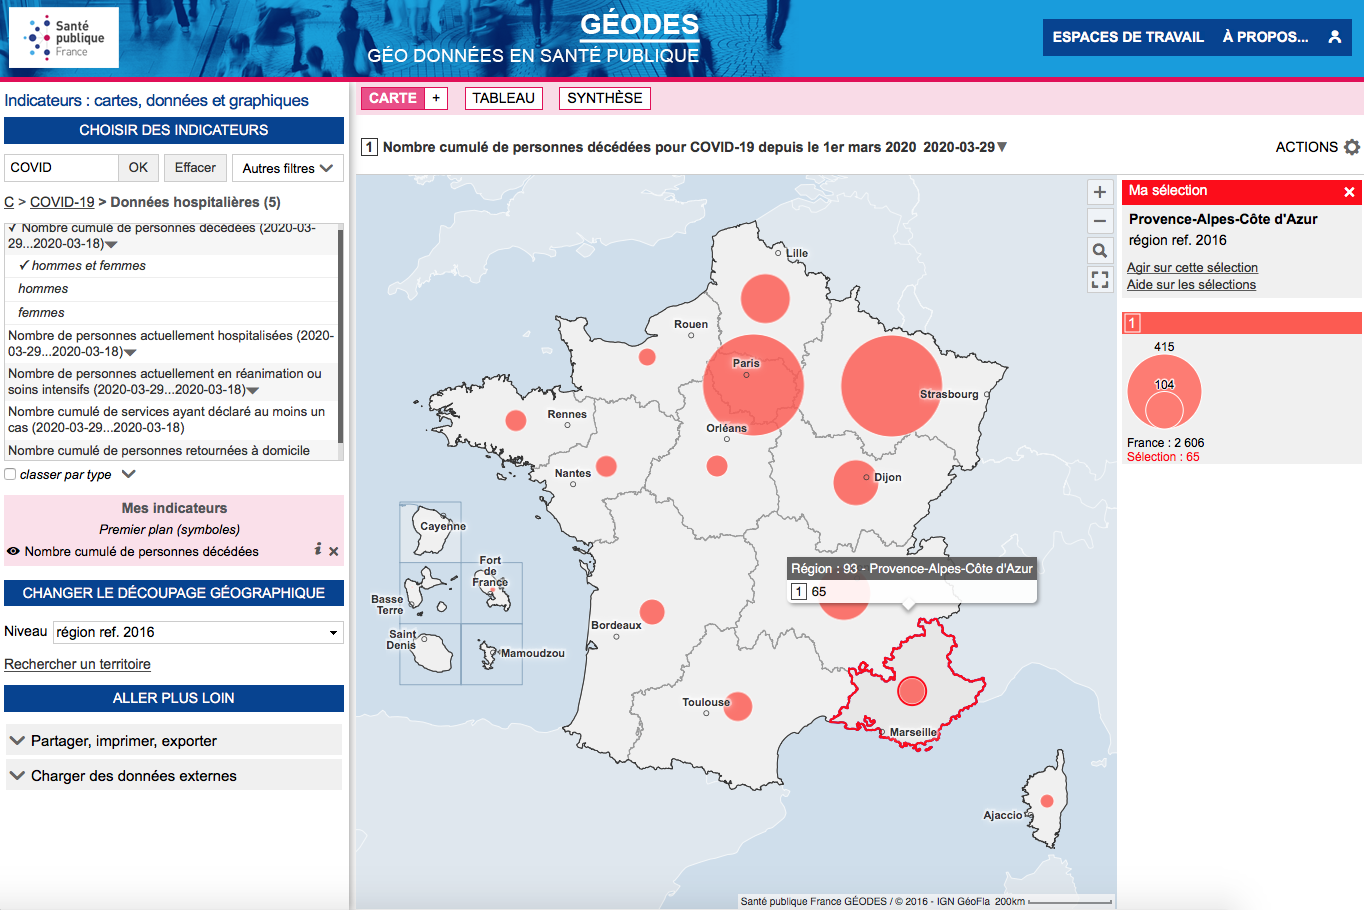Switch to the TABLEAU tab
The image size is (1364, 910).
click(x=504, y=98)
